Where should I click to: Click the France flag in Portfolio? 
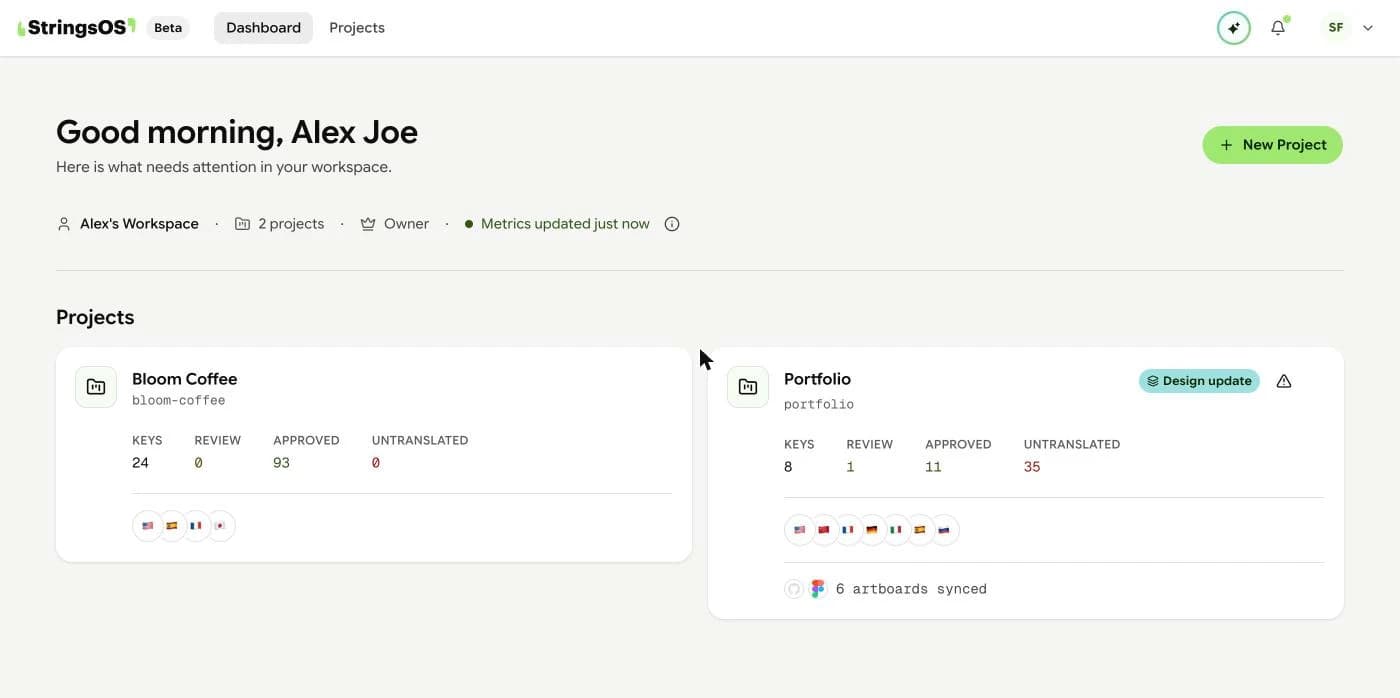click(848, 530)
